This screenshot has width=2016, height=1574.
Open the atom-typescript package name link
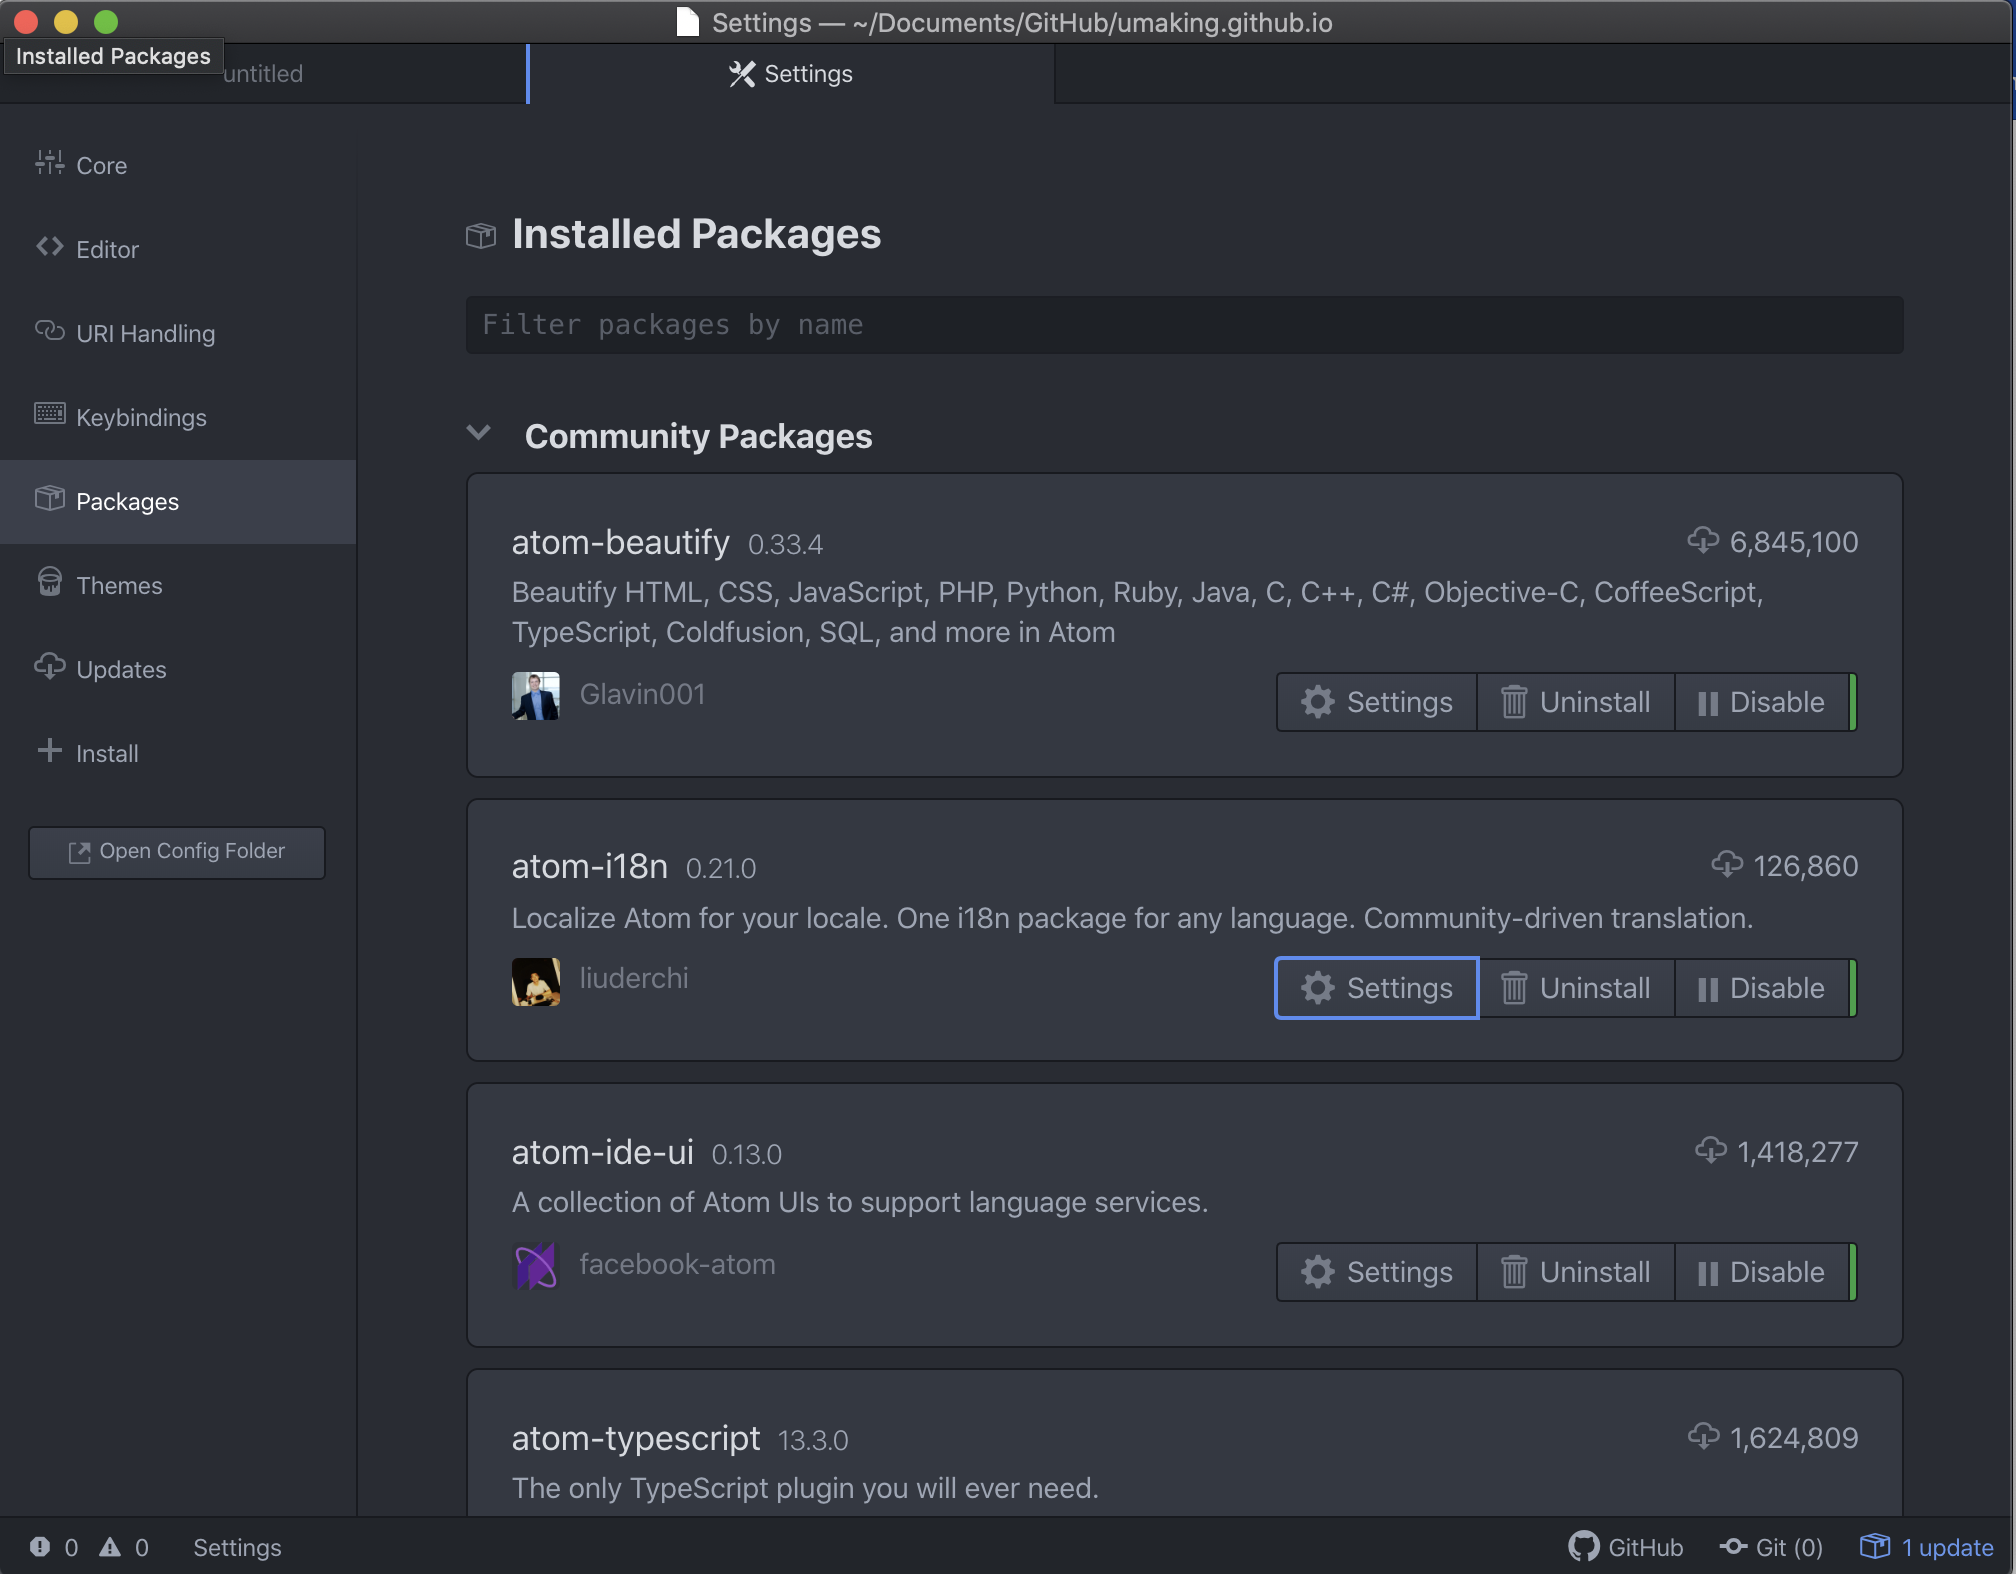pos(635,1438)
